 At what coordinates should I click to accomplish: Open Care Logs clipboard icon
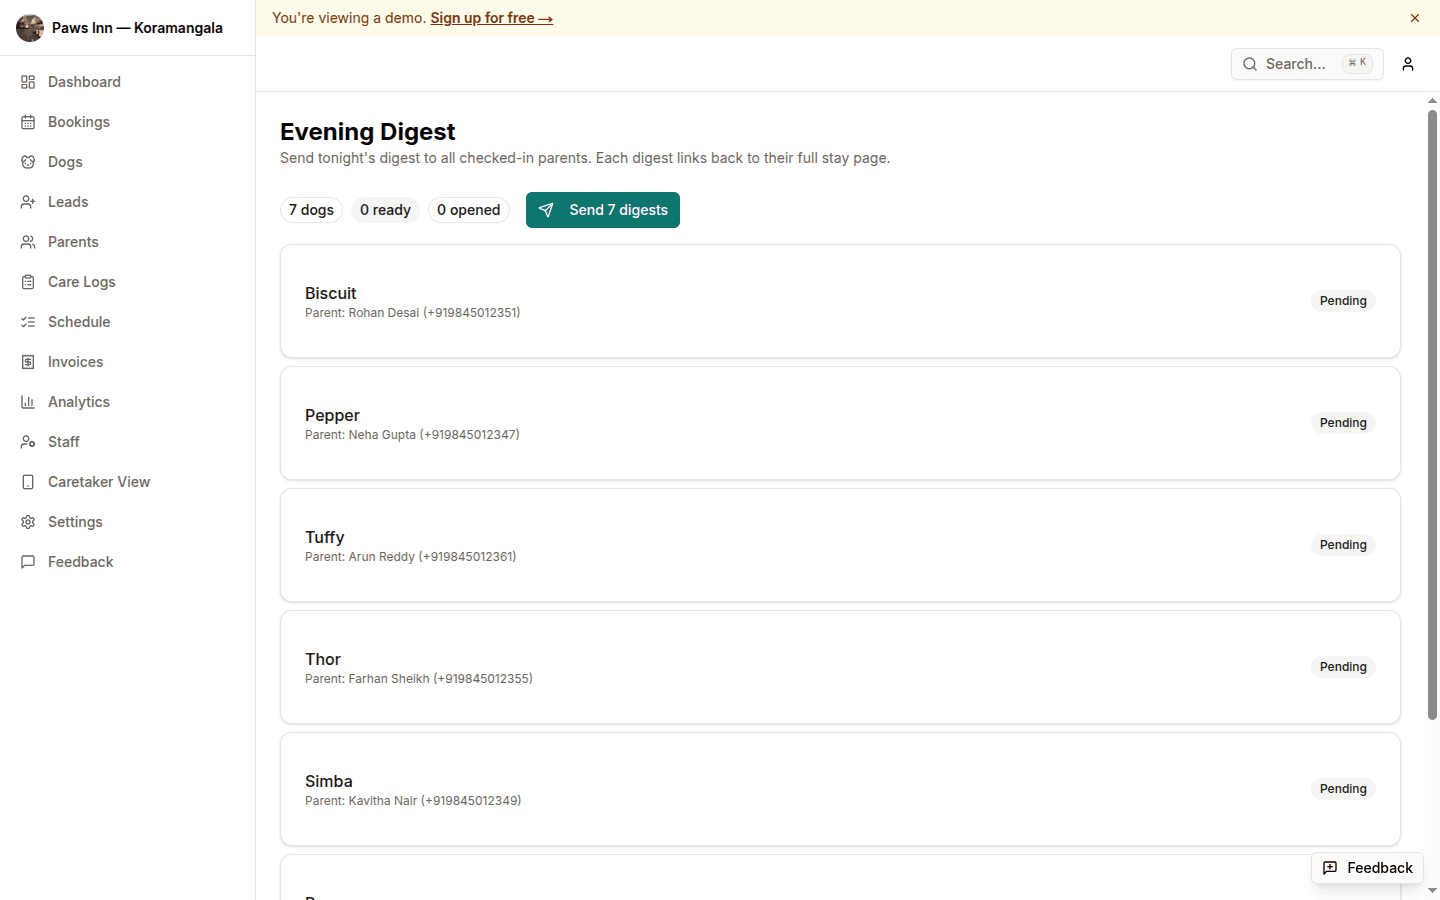pyautogui.click(x=81, y=281)
